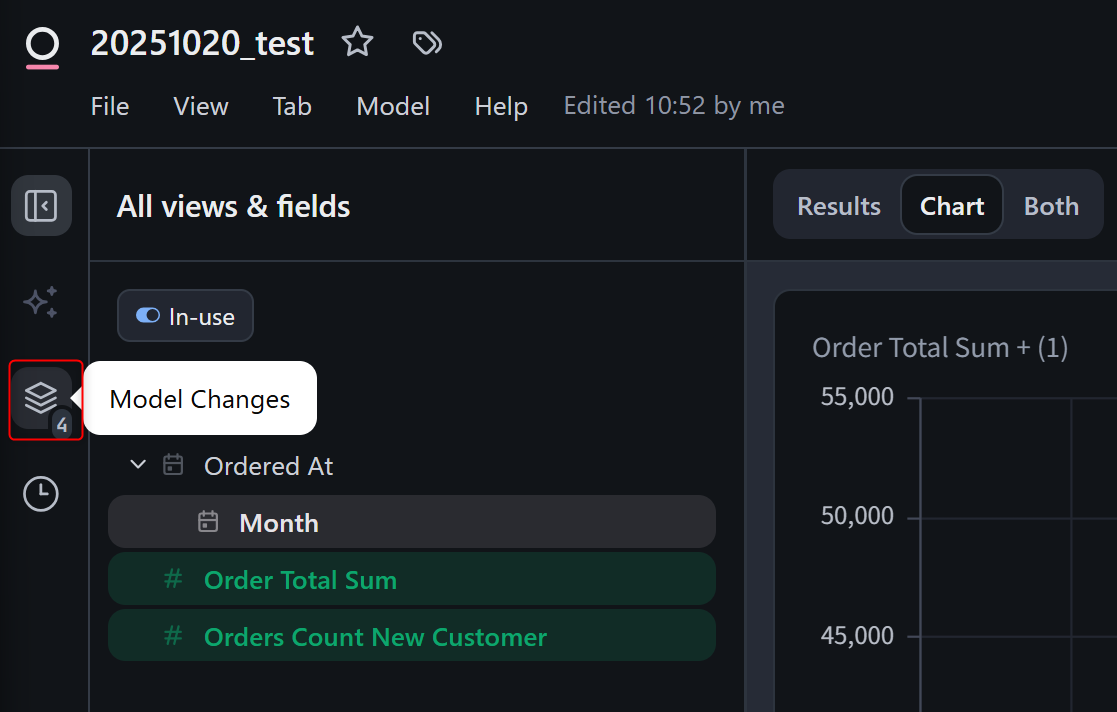The width and height of the screenshot is (1117, 712).
Task: Open the Tab menu
Action: 292,106
